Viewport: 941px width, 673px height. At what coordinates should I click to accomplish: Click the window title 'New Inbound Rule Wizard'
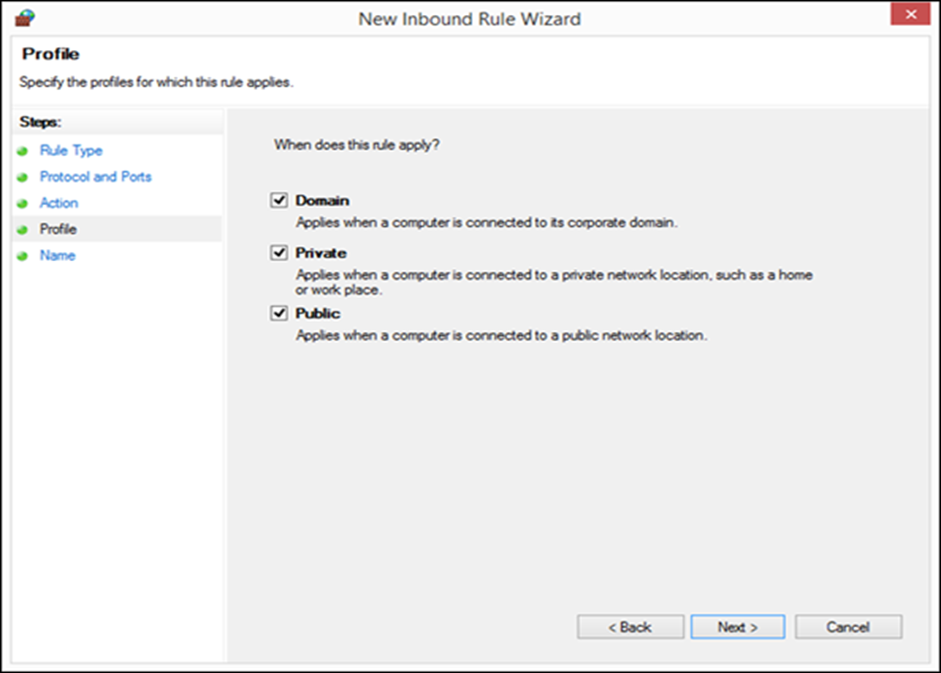(469, 19)
